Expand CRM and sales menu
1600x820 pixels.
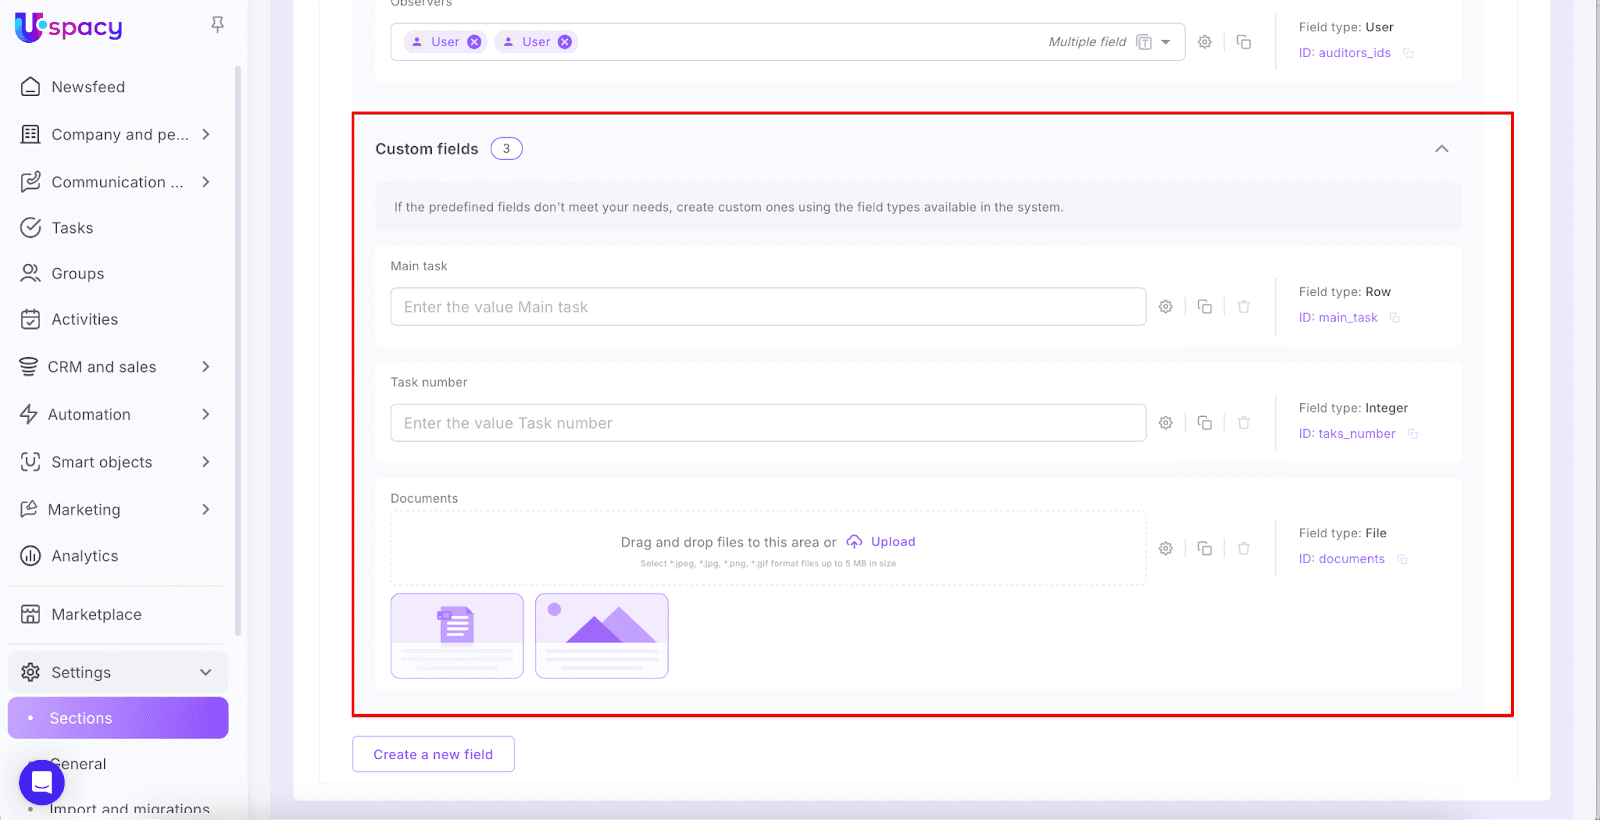pyautogui.click(x=205, y=367)
